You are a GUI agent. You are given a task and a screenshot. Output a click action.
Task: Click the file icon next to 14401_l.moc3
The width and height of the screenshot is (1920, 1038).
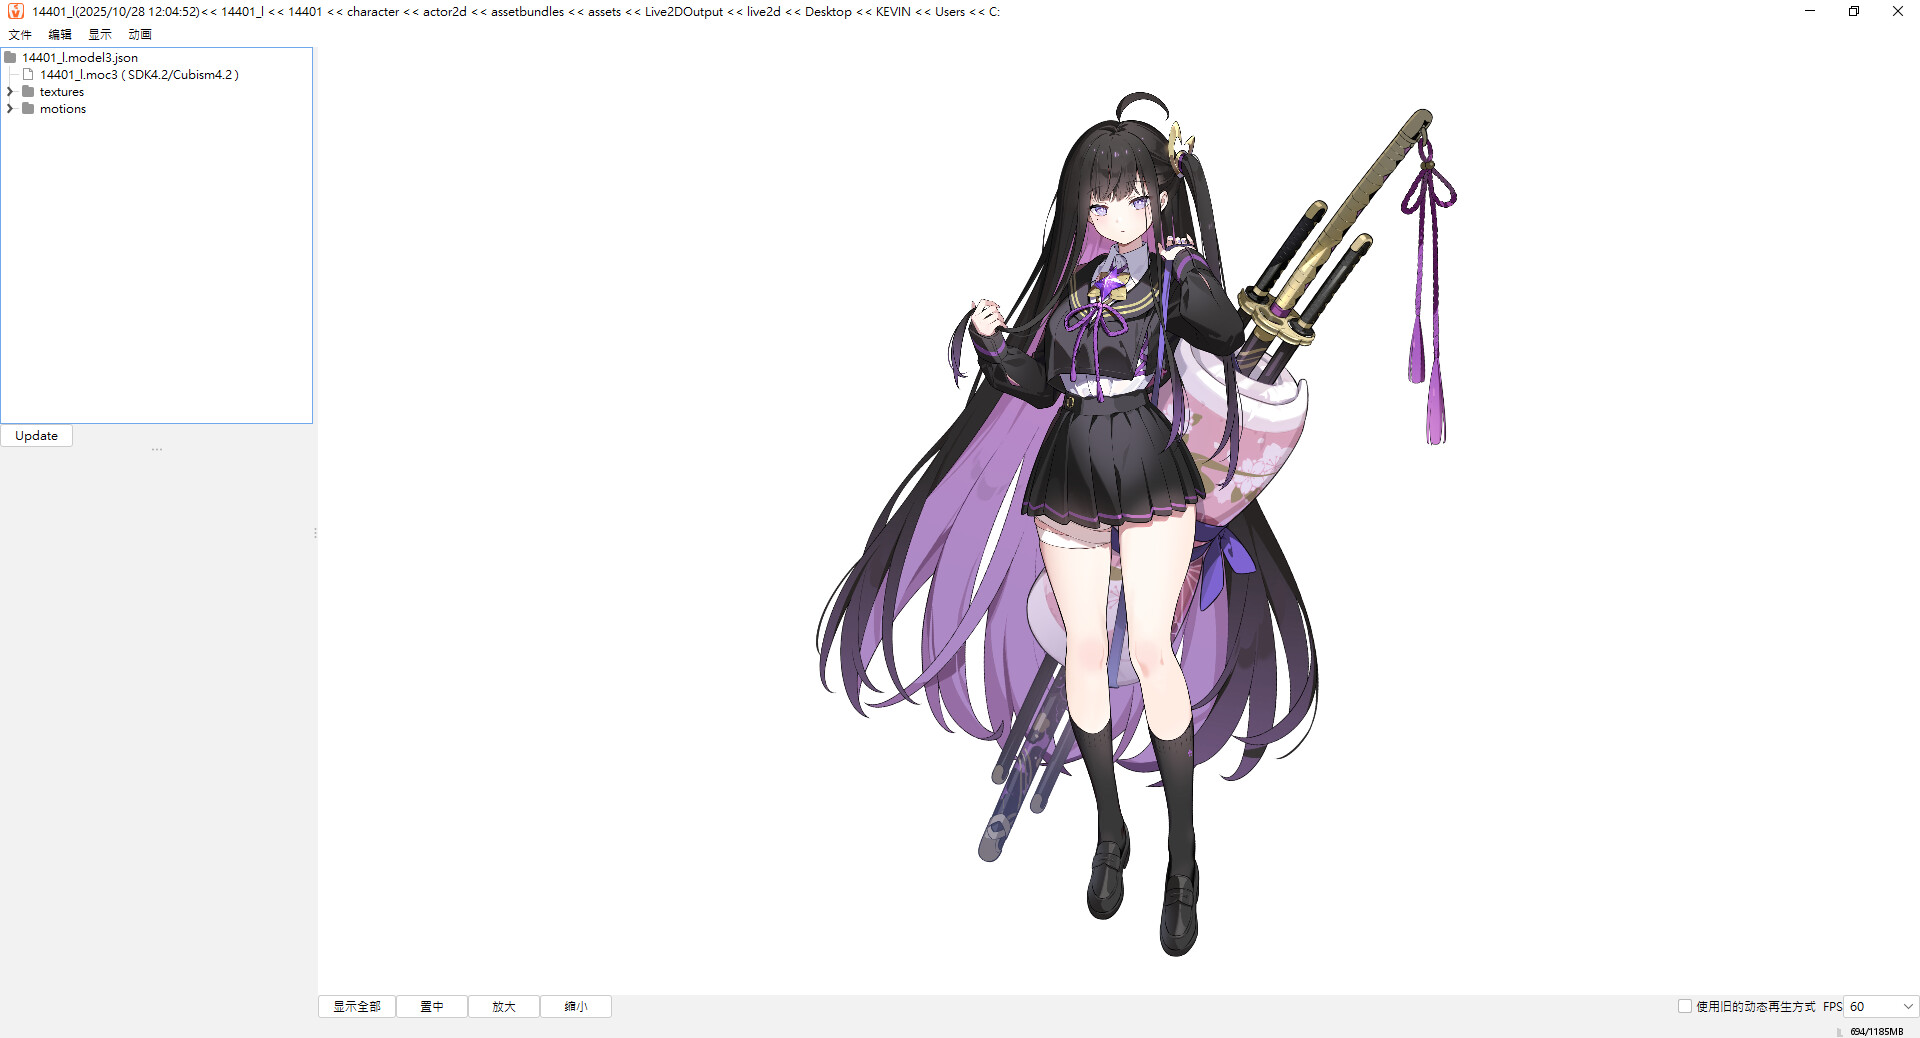[x=28, y=75]
